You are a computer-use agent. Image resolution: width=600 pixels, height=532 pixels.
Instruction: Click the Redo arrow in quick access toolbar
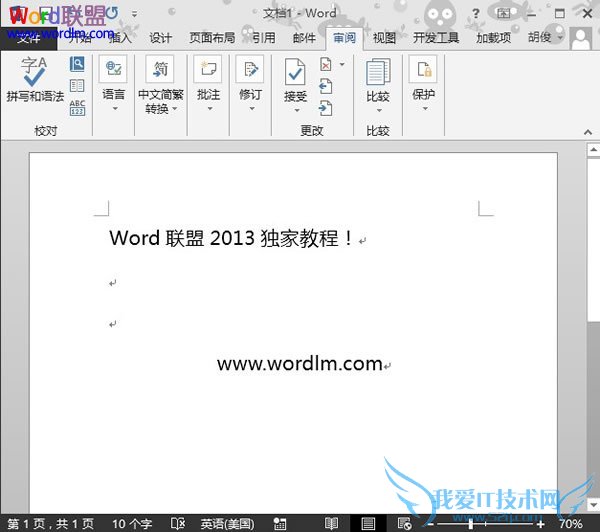111,13
